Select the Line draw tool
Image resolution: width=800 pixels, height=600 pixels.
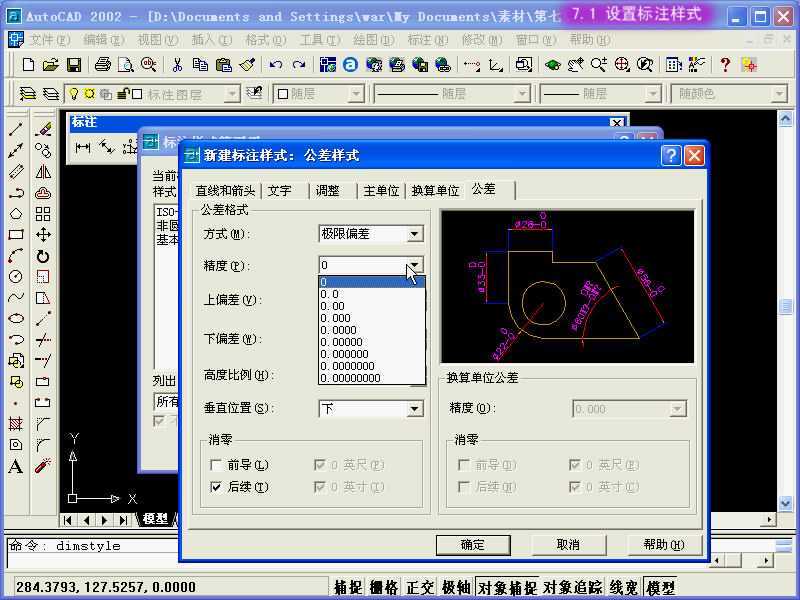15,130
